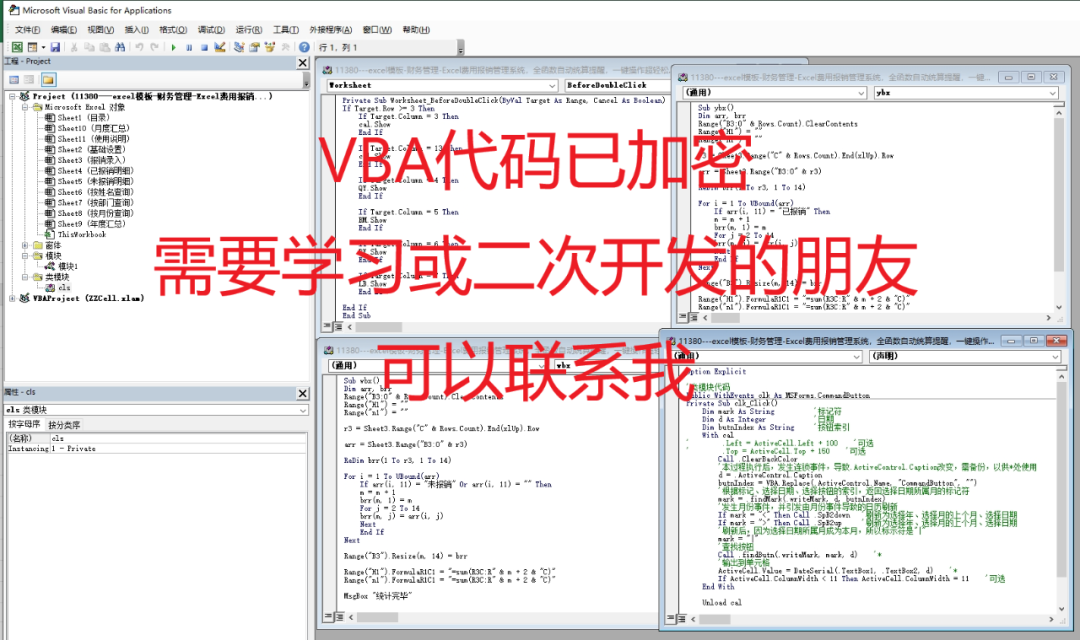Open the 文件(F) menu
Viewport: 1080px width, 640px height.
27,30
